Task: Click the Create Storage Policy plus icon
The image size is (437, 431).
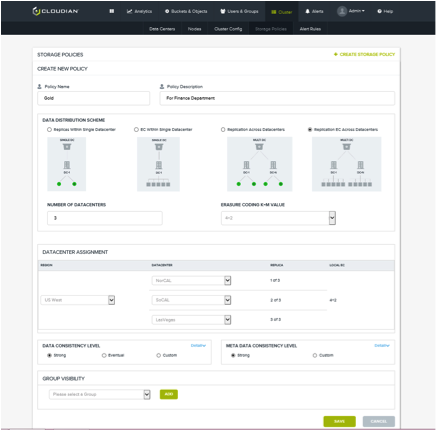Action: (336, 54)
